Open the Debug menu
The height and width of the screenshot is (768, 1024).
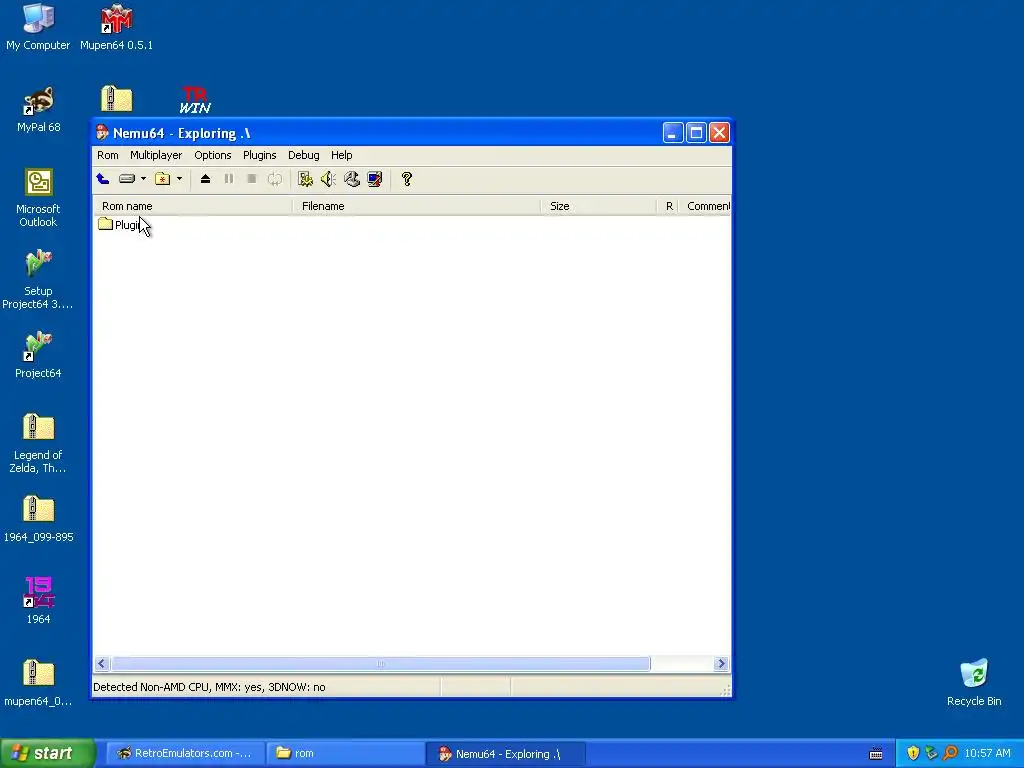(x=304, y=155)
